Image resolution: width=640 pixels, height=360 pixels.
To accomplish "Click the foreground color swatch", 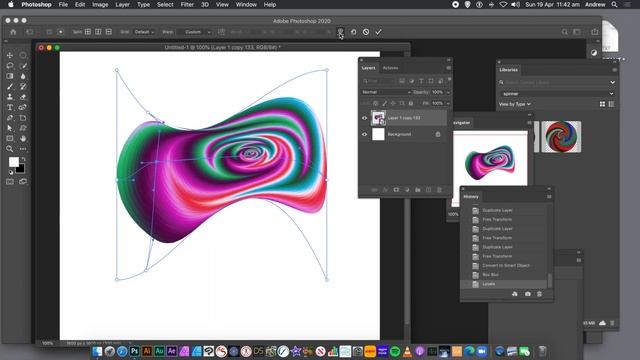I will click(13, 162).
